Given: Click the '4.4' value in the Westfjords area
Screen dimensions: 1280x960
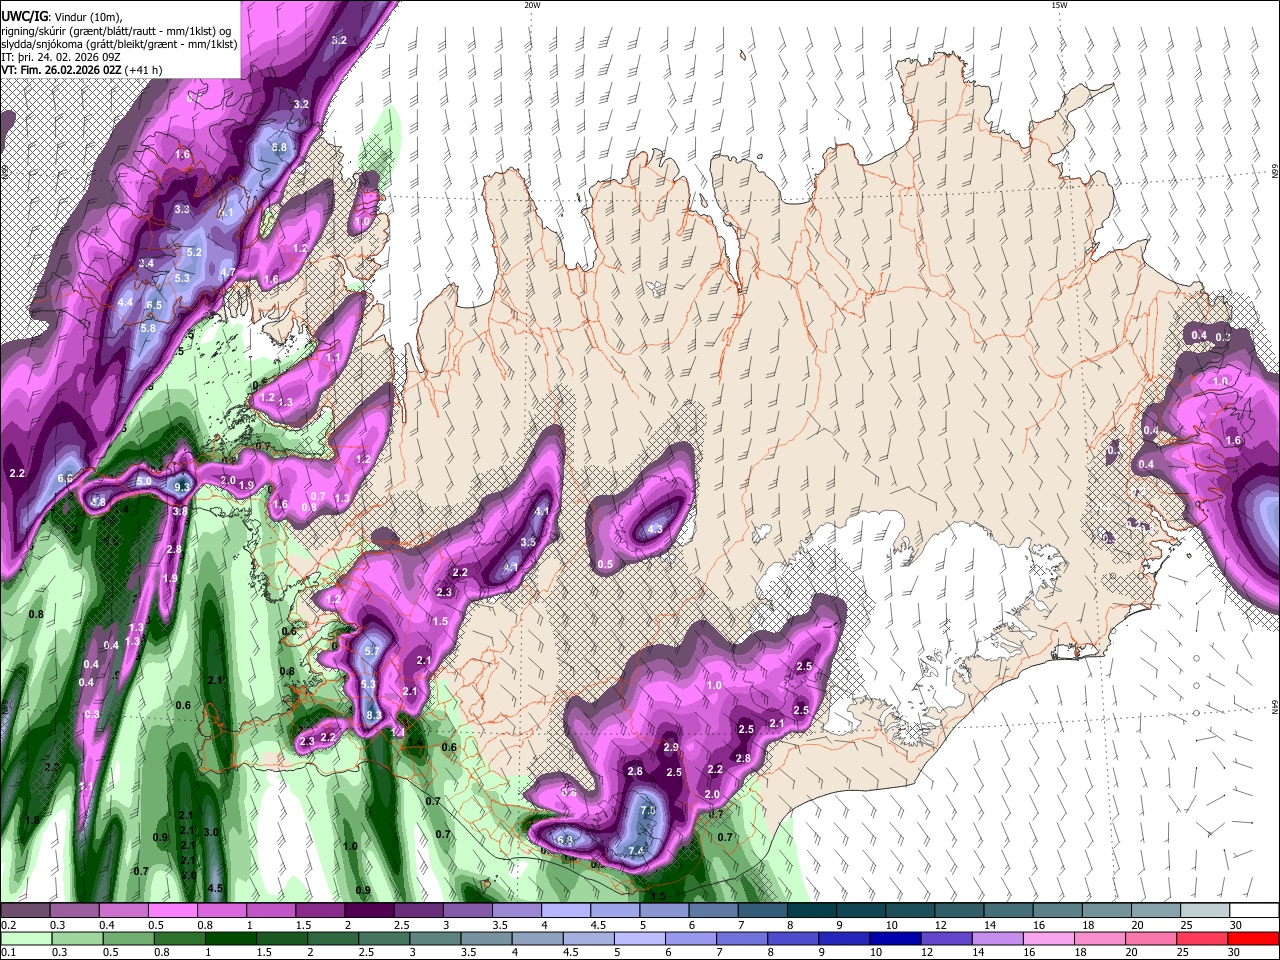Looking at the screenshot, I should click(x=125, y=302).
